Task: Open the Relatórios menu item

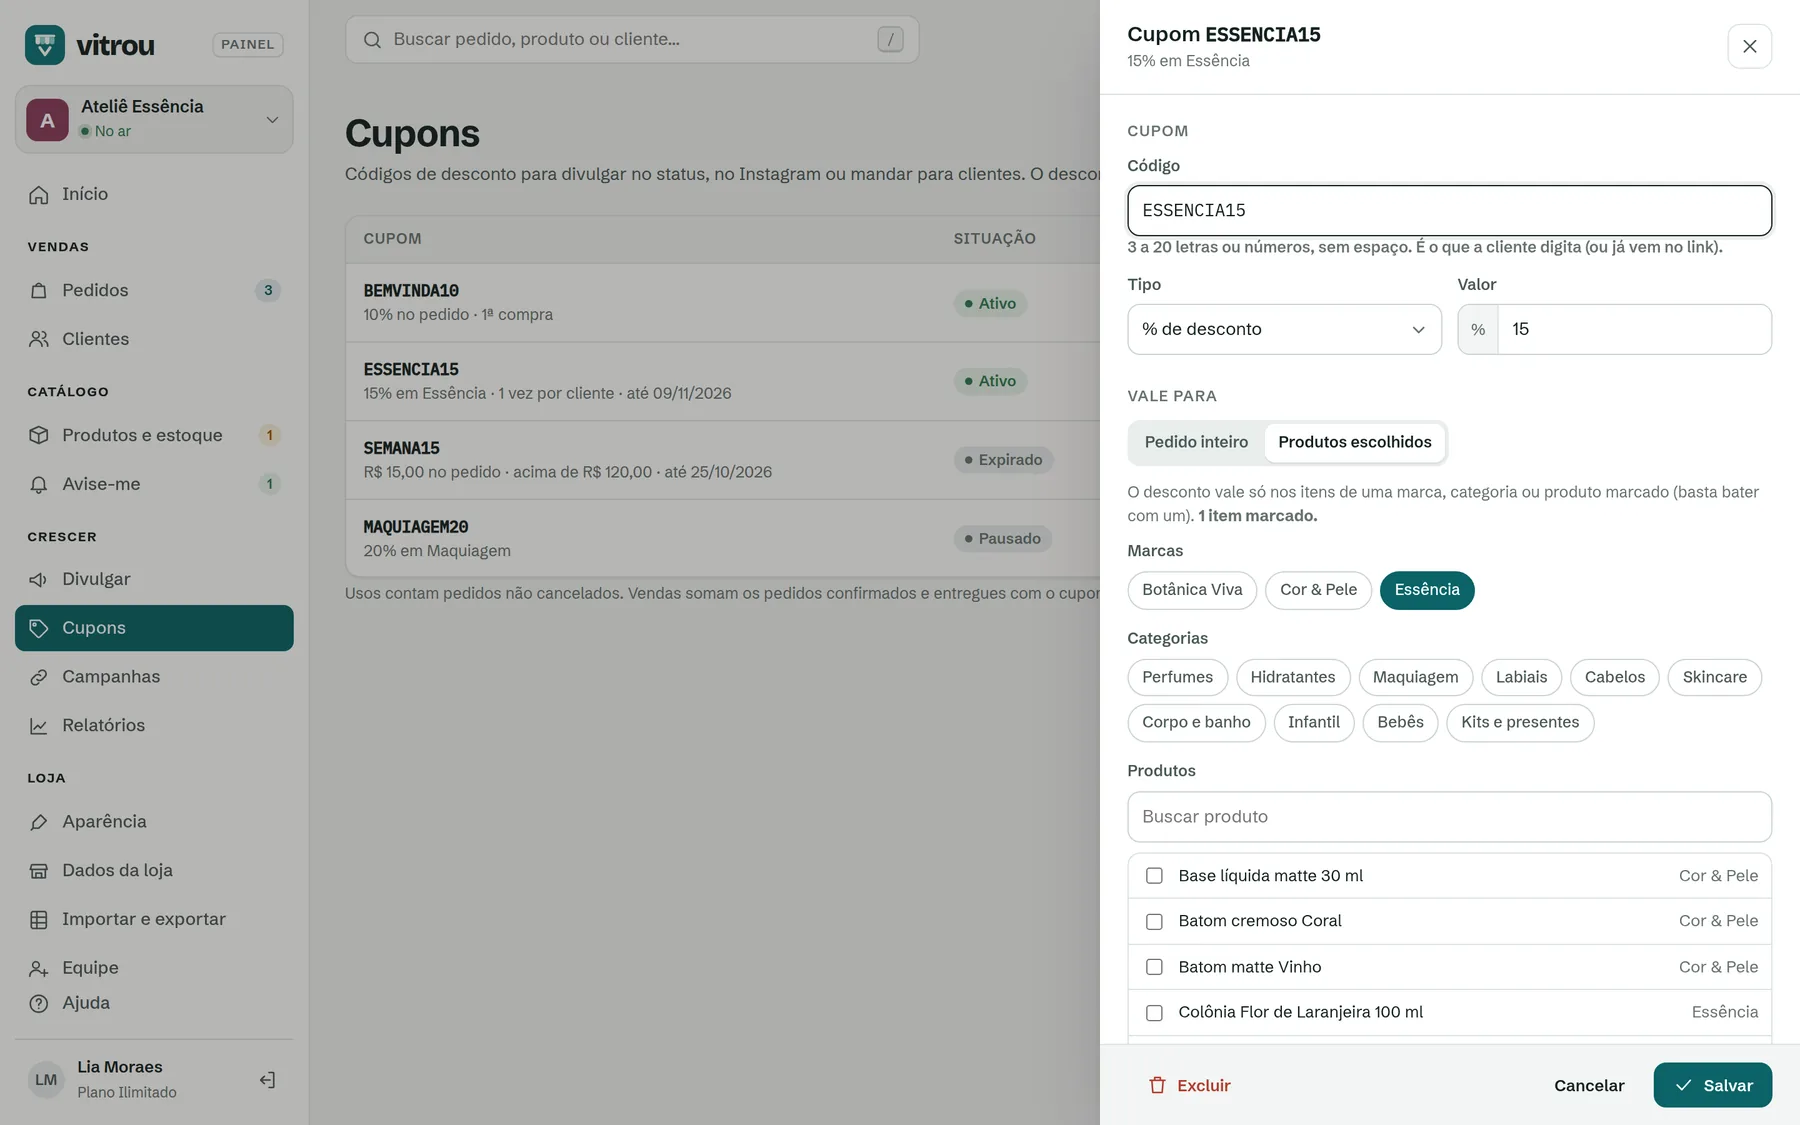Action: (154, 726)
